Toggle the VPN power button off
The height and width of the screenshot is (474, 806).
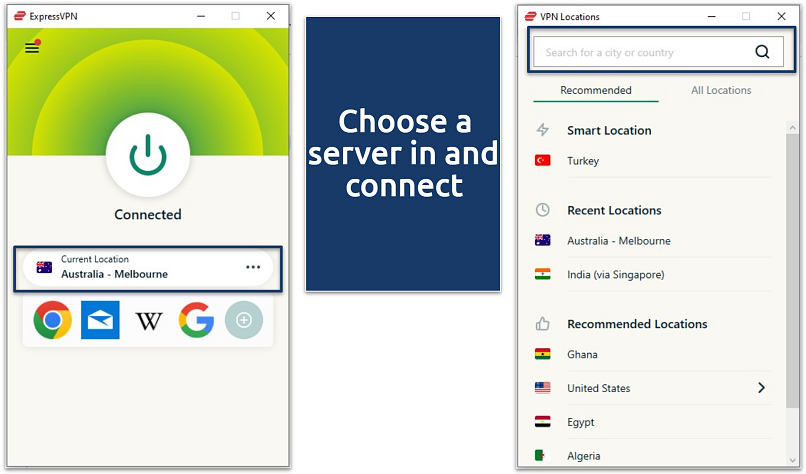[x=148, y=154]
